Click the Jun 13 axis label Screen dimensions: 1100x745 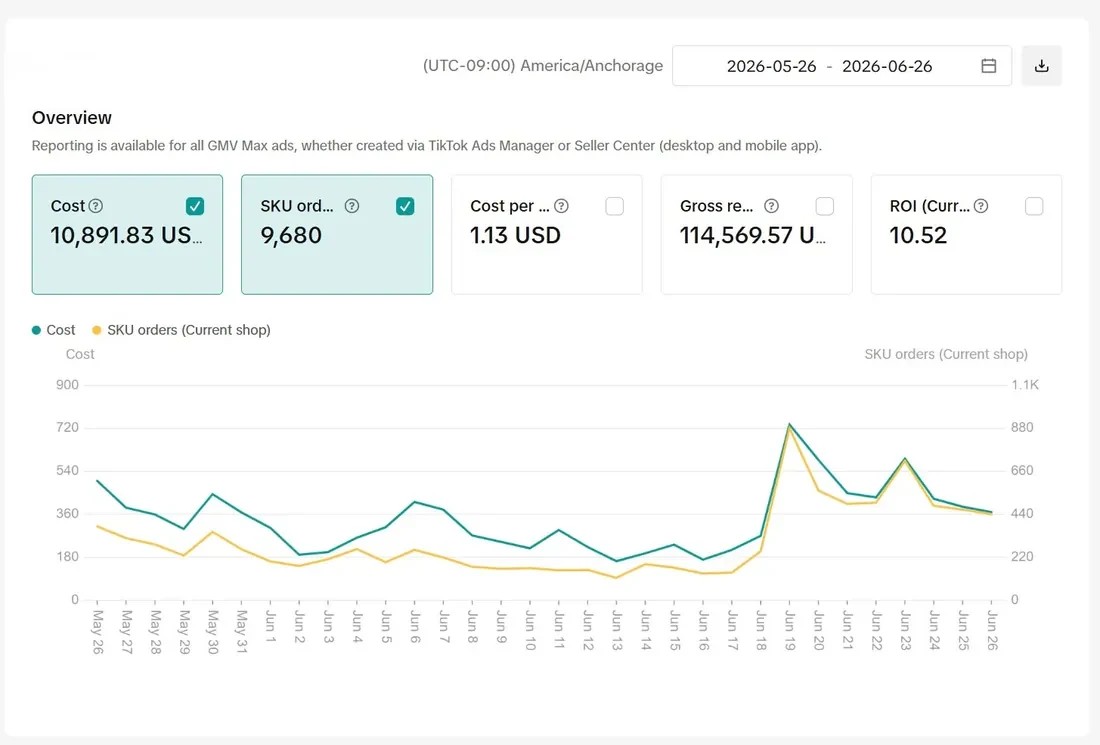click(617, 630)
